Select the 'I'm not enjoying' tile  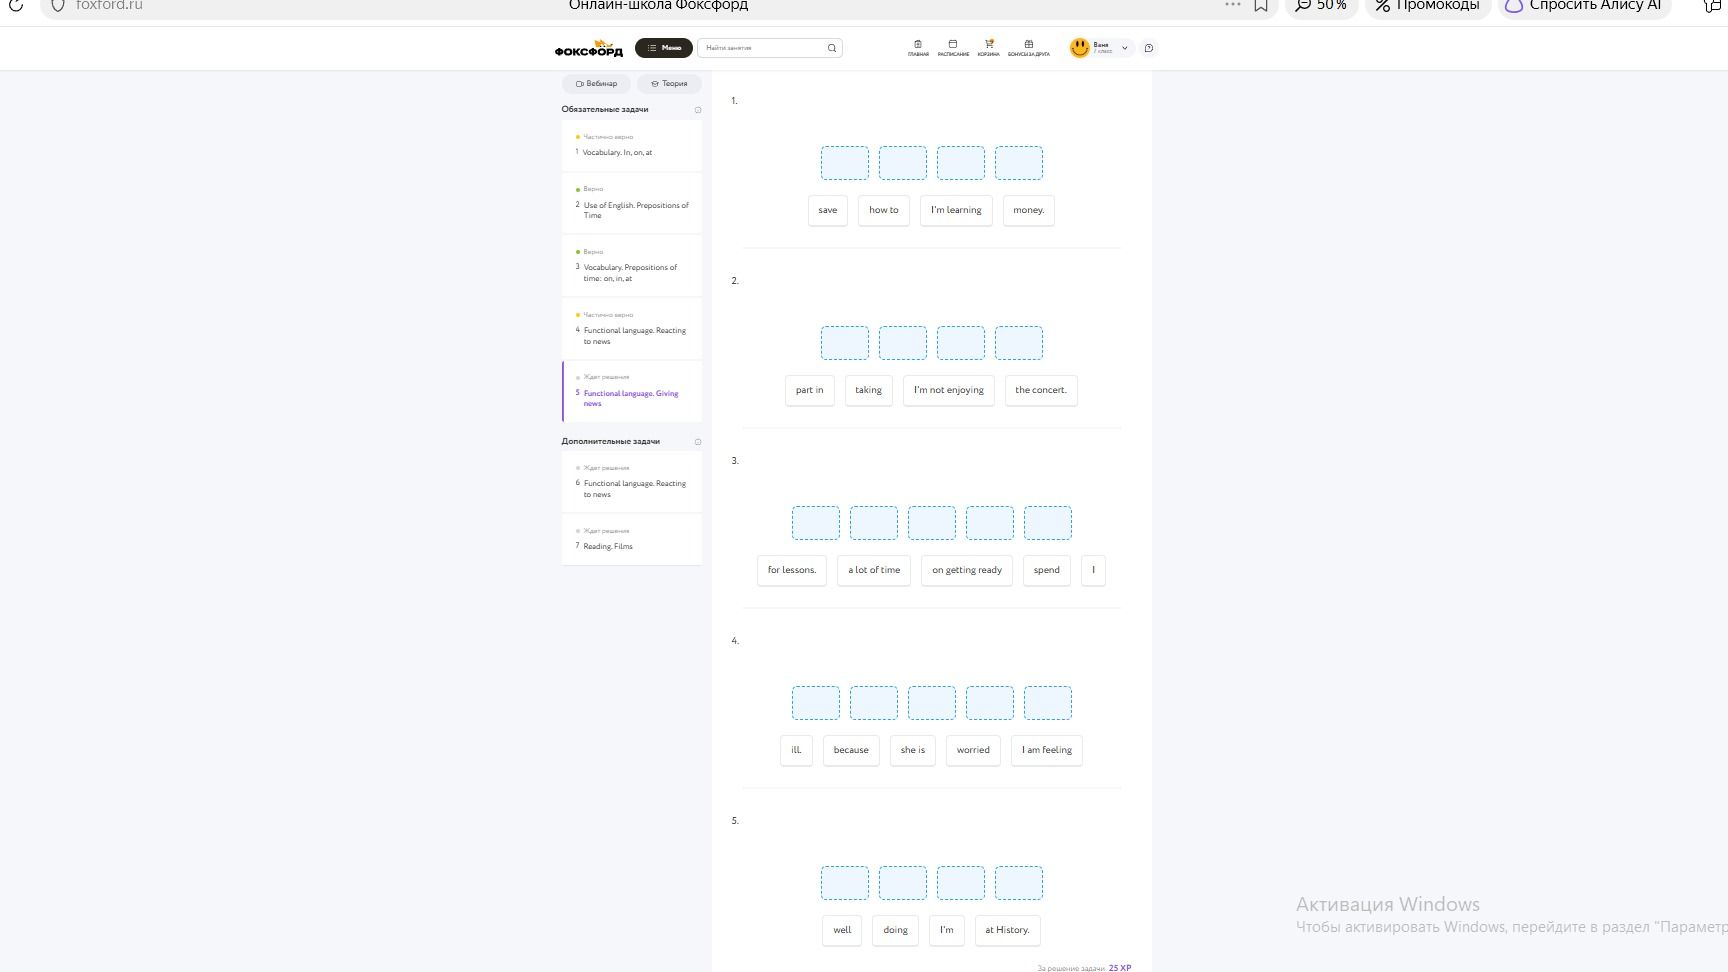tap(949, 390)
